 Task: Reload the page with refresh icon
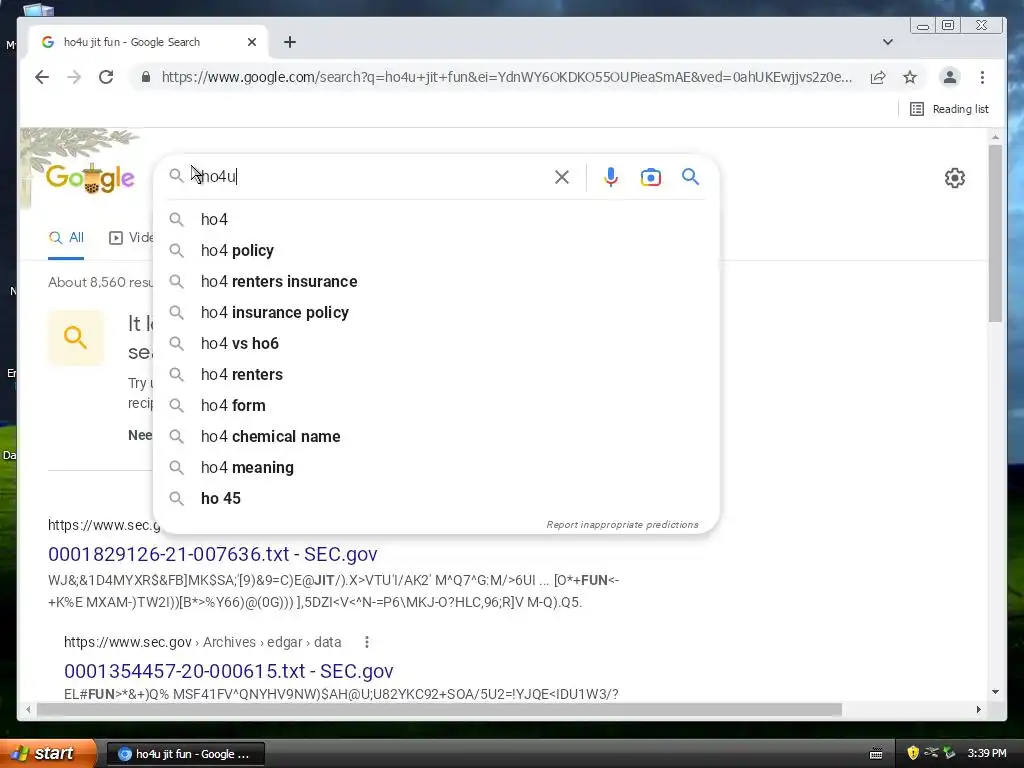[106, 77]
